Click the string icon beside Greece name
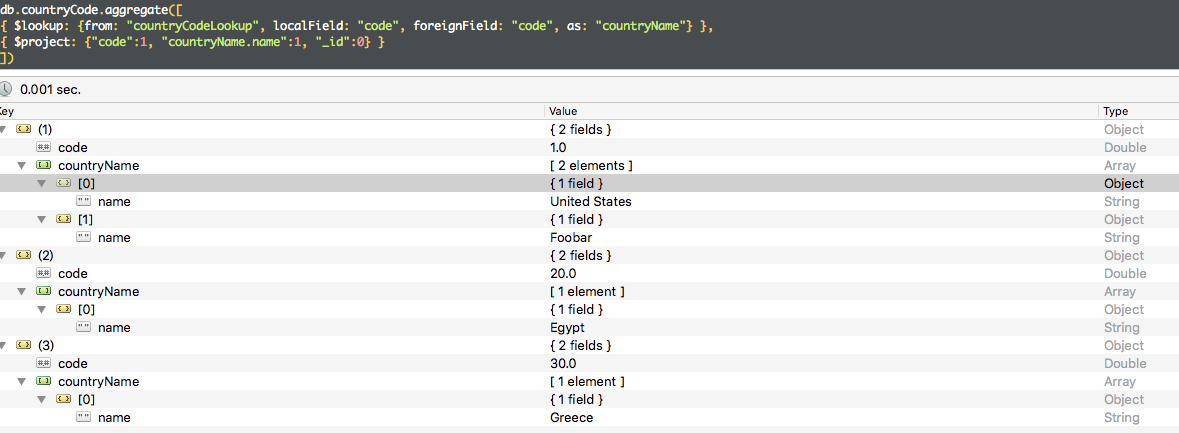The height and width of the screenshot is (433, 1179). [83, 418]
